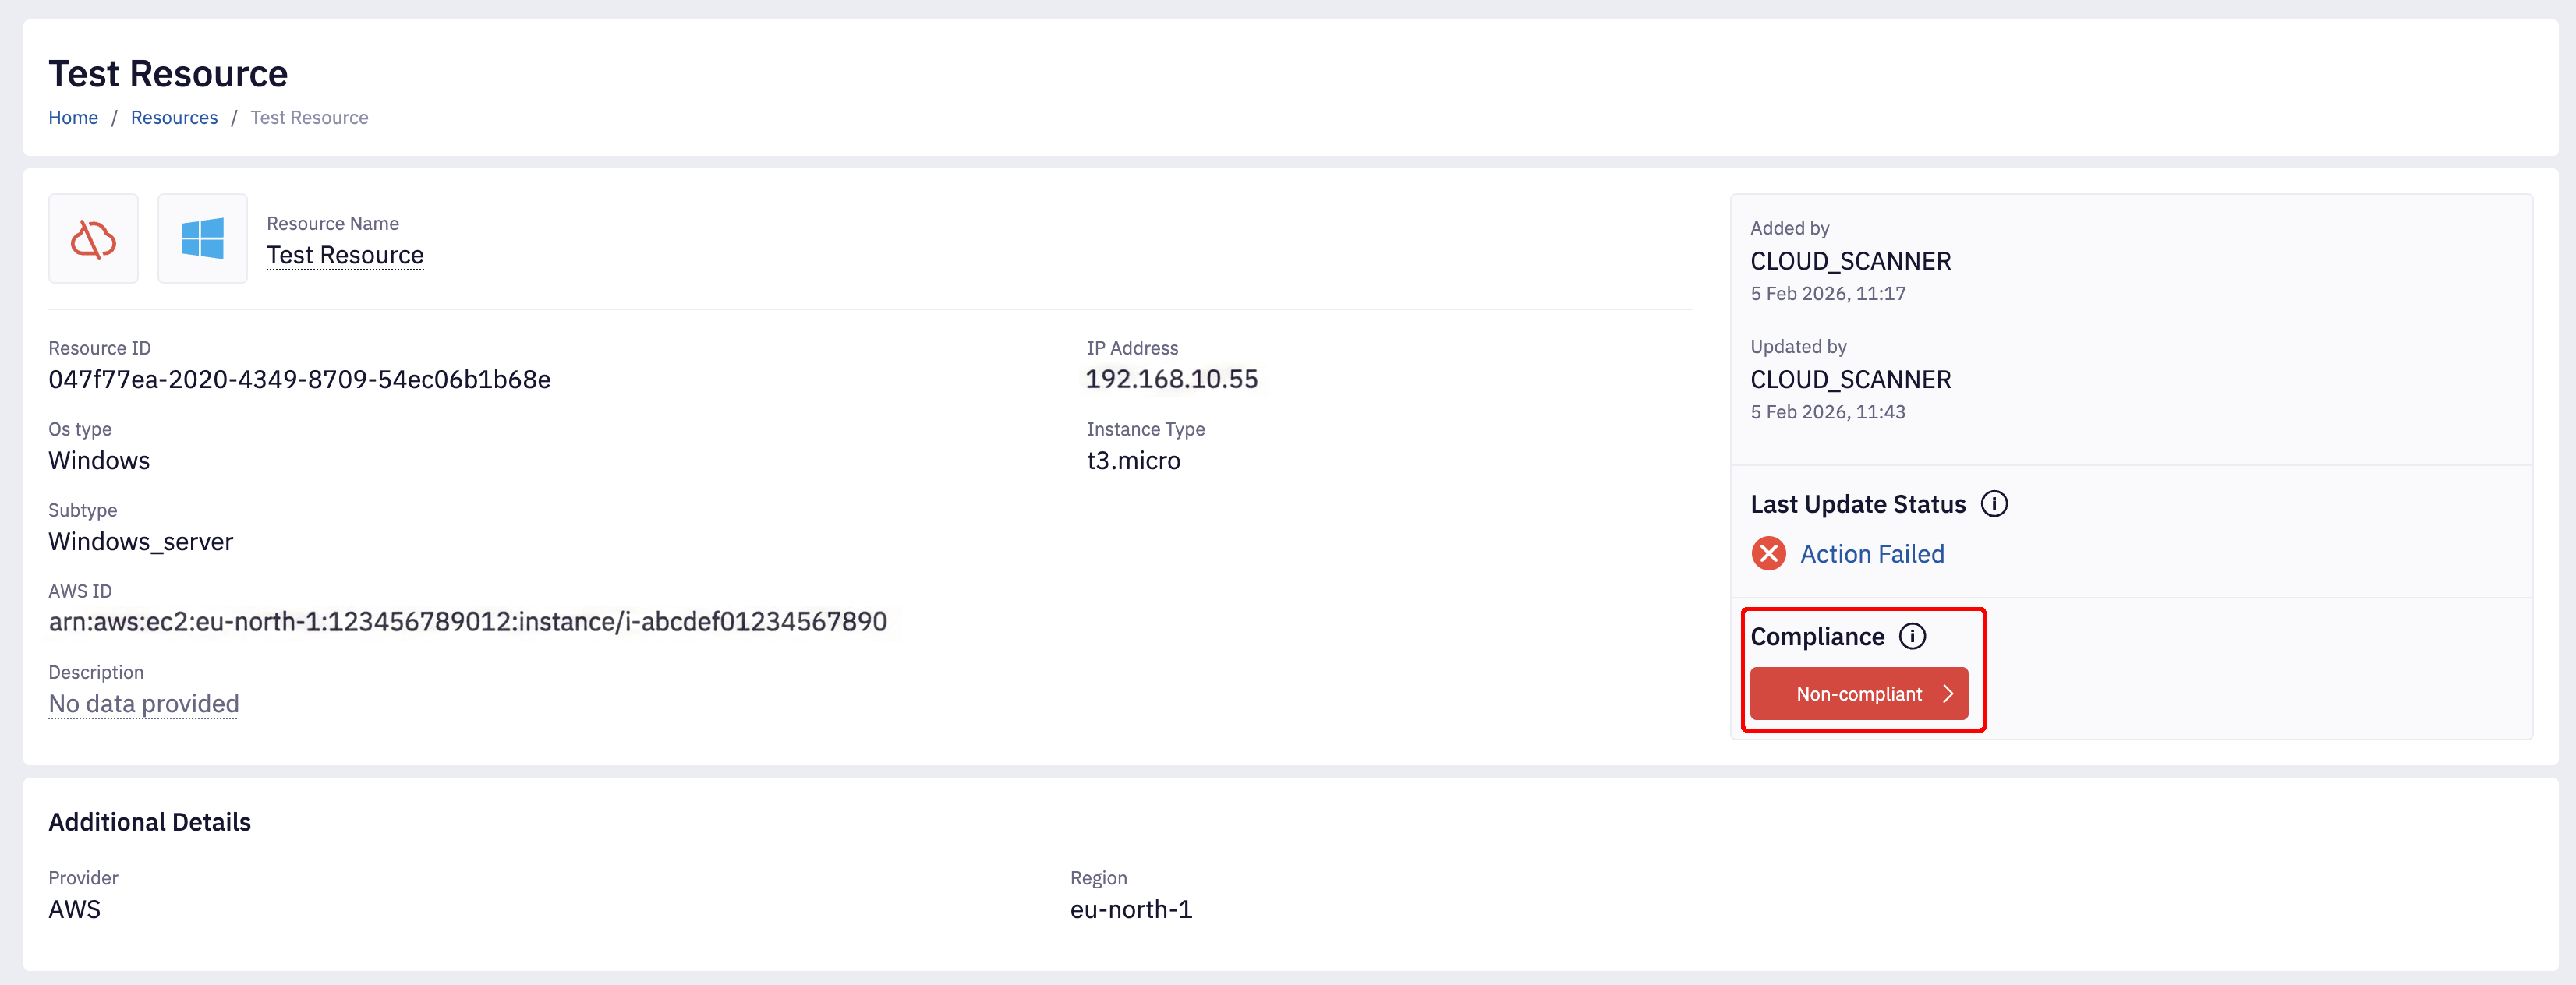2576x985 pixels.
Task: Click the Additional Details section heading
Action: click(150, 822)
